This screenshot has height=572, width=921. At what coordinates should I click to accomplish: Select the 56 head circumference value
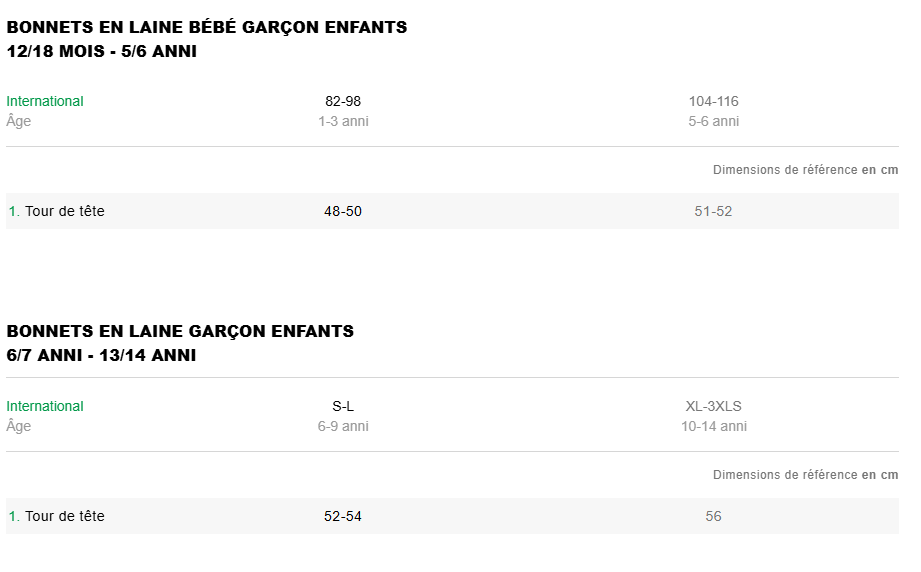[713, 516]
